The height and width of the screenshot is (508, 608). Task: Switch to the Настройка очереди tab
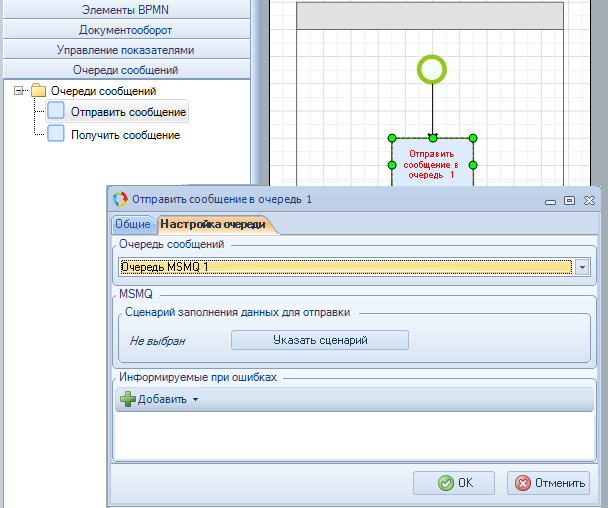pyautogui.click(x=213, y=224)
